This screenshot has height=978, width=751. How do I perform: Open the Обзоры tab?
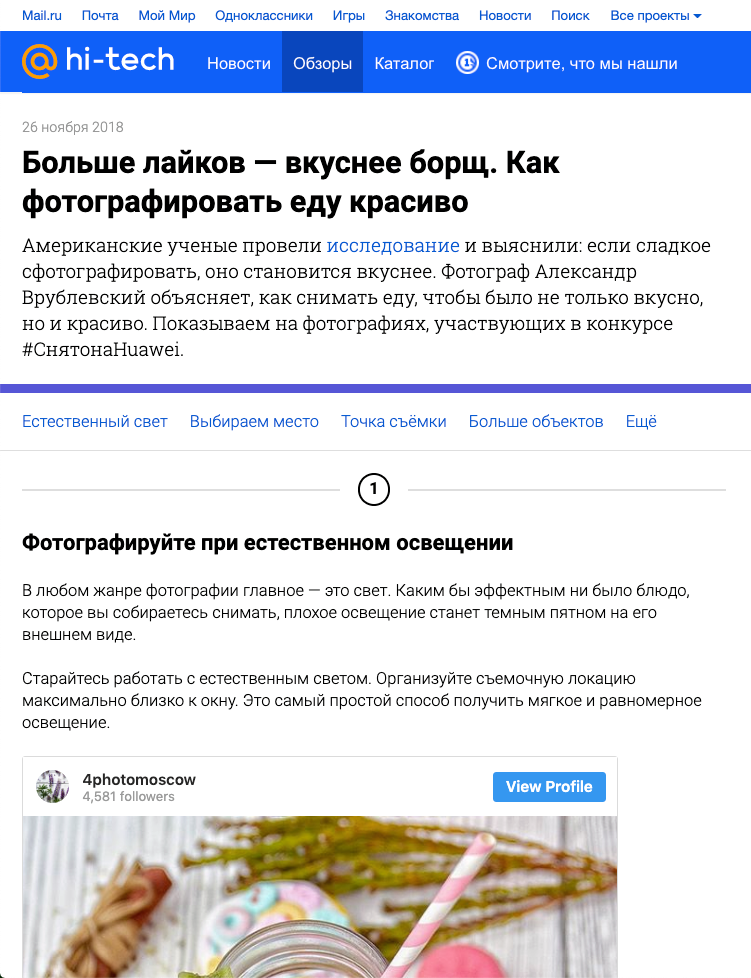(x=322, y=63)
